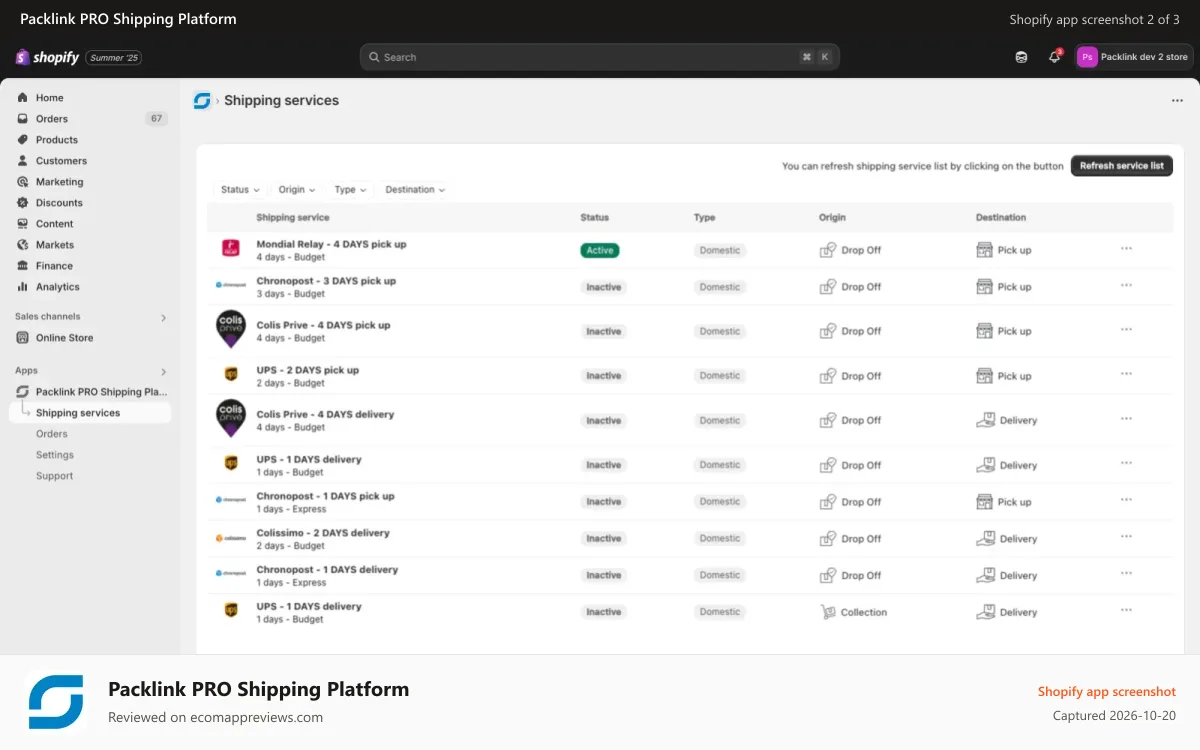Click the Content icon in sidebar
1200x750 pixels.
[x=23, y=224]
